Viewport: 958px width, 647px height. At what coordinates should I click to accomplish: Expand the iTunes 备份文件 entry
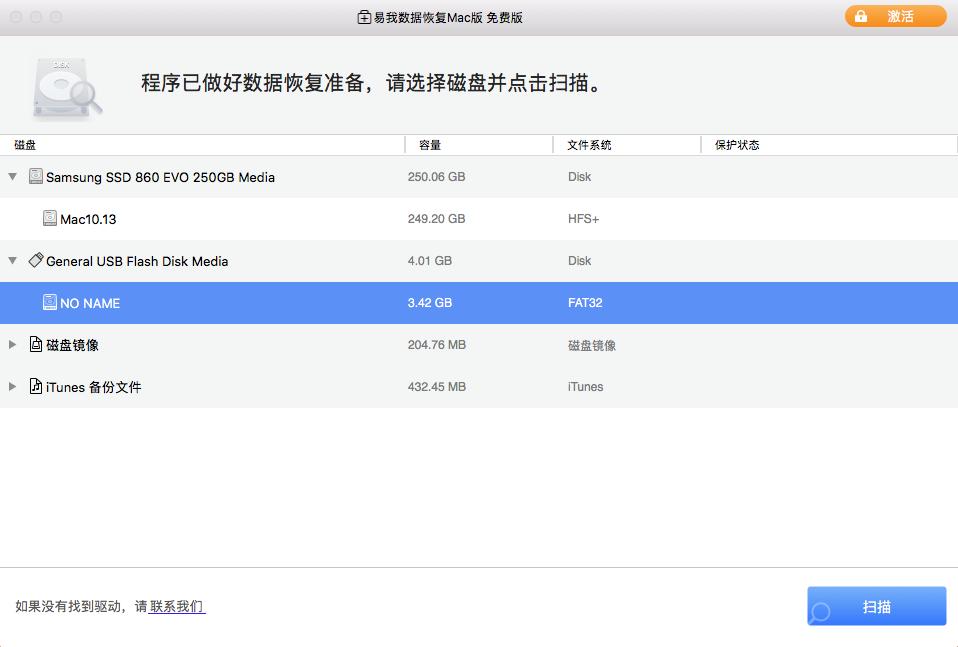coord(12,386)
